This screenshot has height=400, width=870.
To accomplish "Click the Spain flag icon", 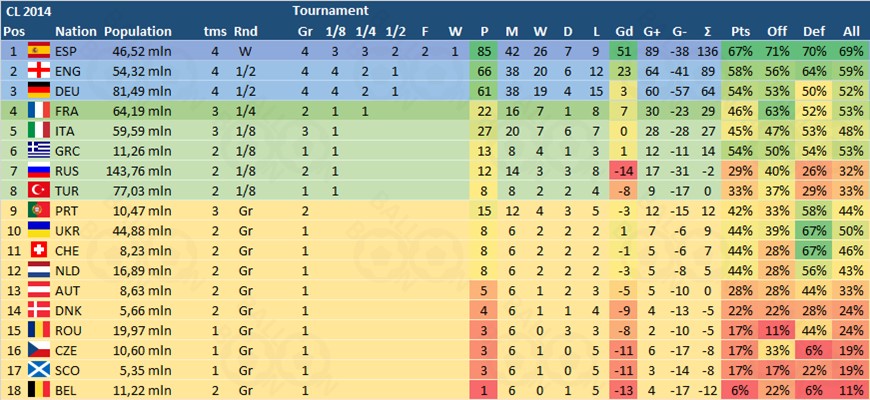I will point(38,49).
